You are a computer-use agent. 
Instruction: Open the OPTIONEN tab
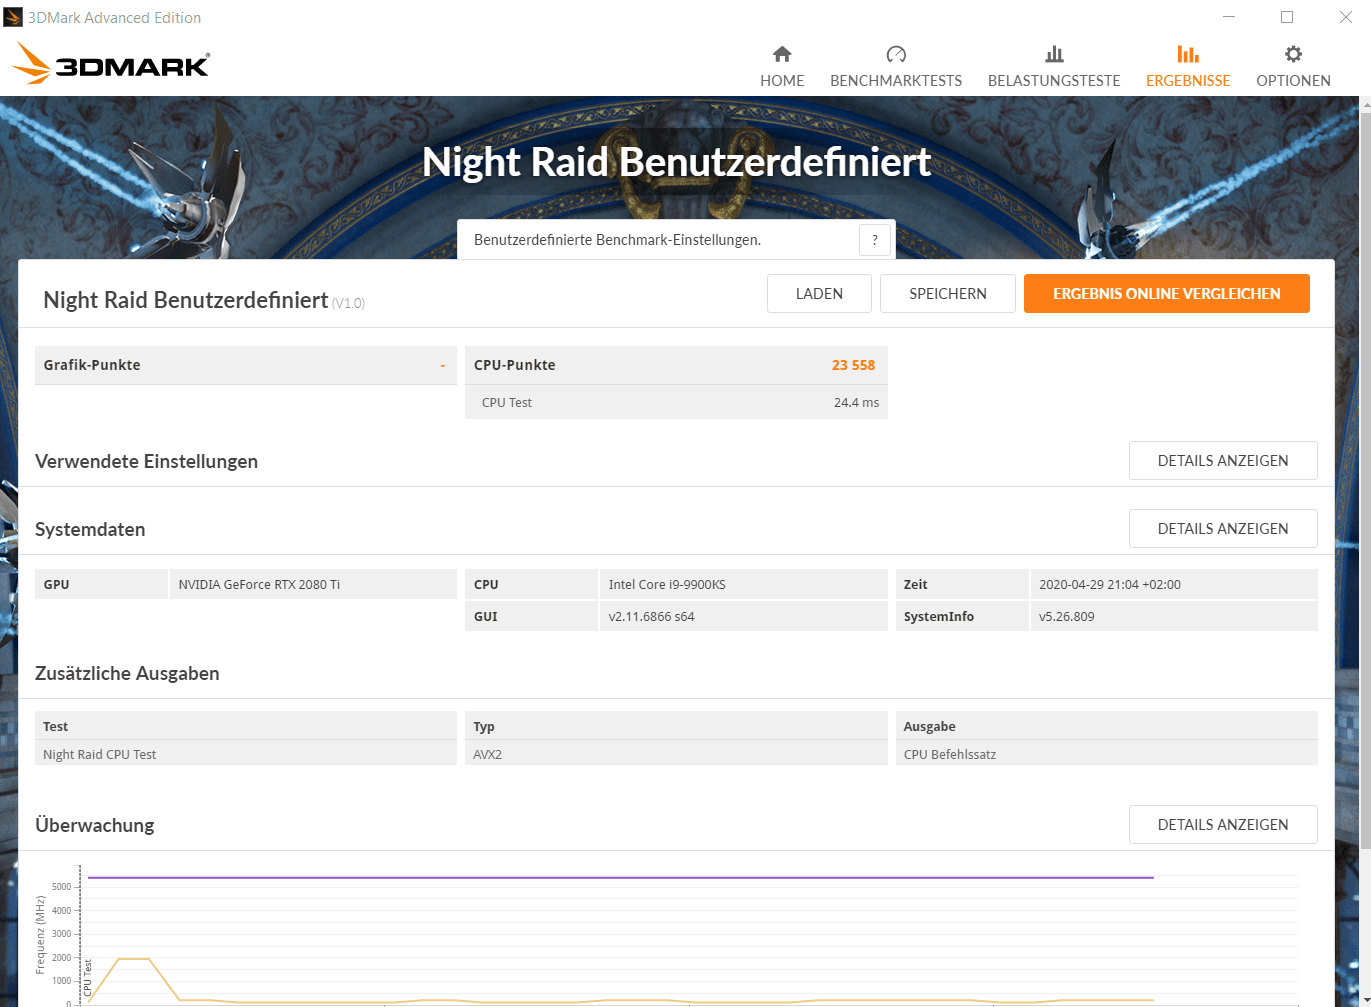point(1293,67)
